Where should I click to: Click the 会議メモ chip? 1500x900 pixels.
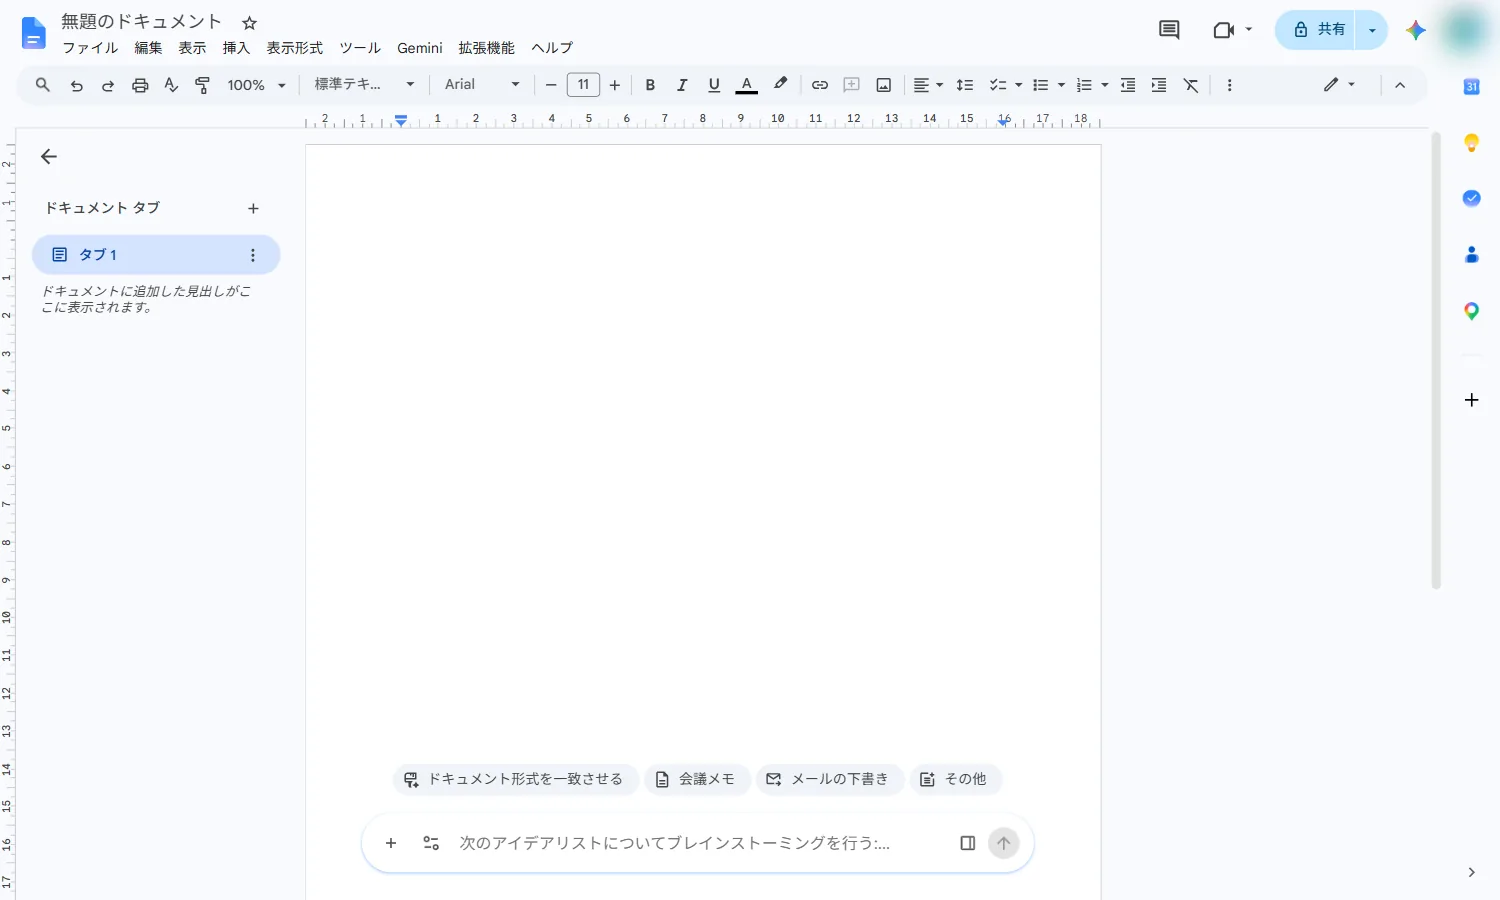pyautogui.click(x=697, y=779)
